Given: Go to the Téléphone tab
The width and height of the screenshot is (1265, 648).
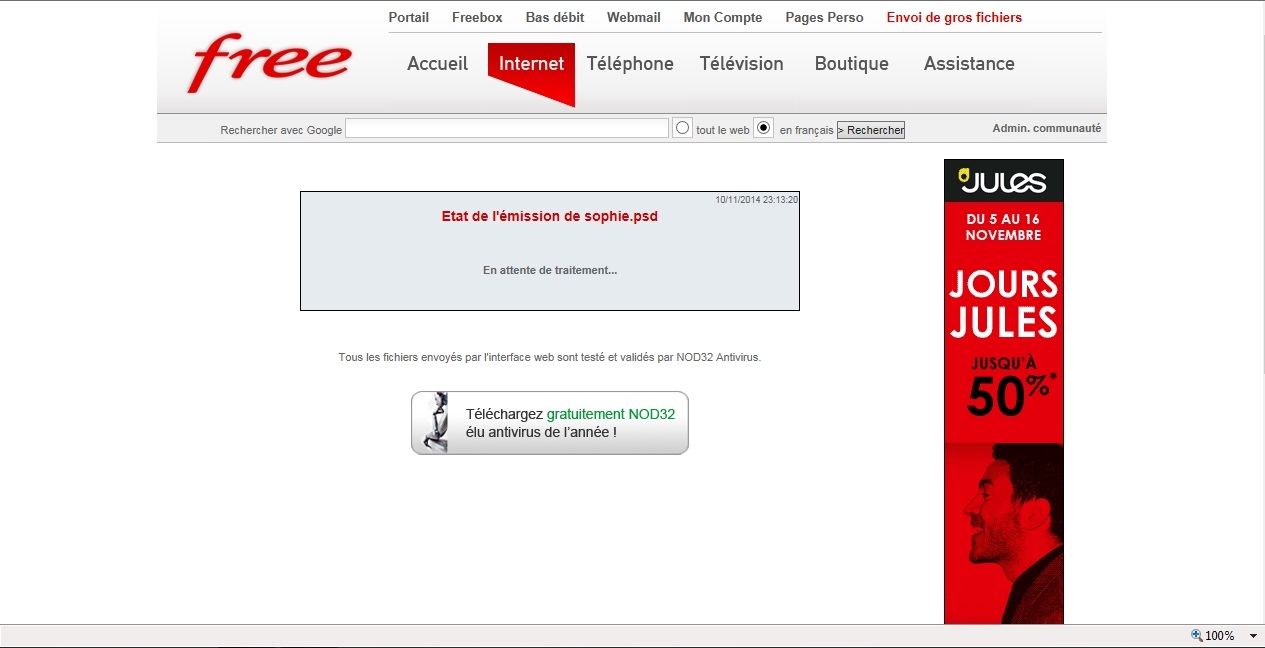Looking at the screenshot, I should pyautogui.click(x=630, y=64).
